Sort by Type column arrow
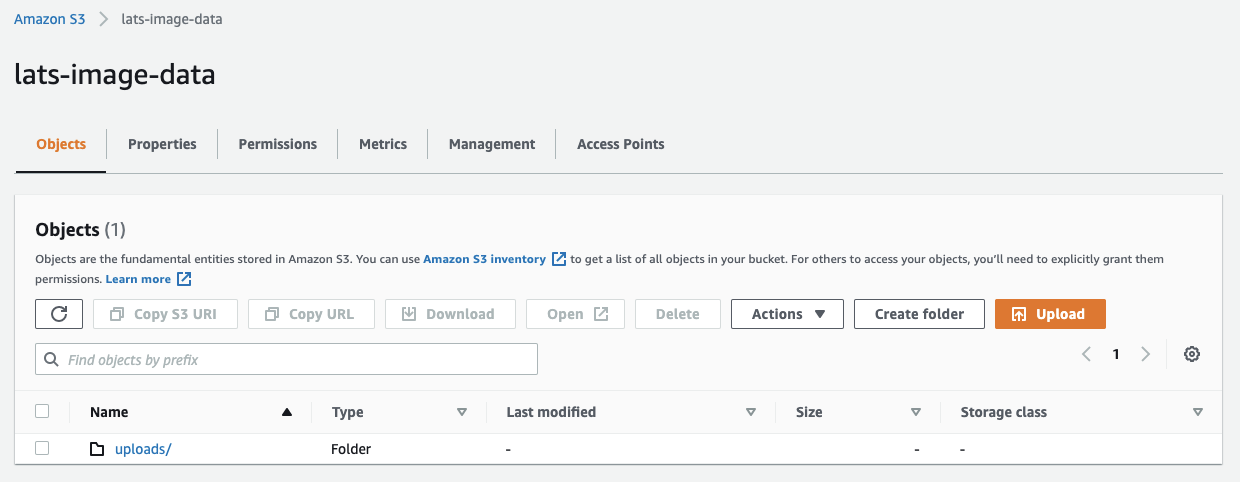1240x482 pixels. [462, 412]
